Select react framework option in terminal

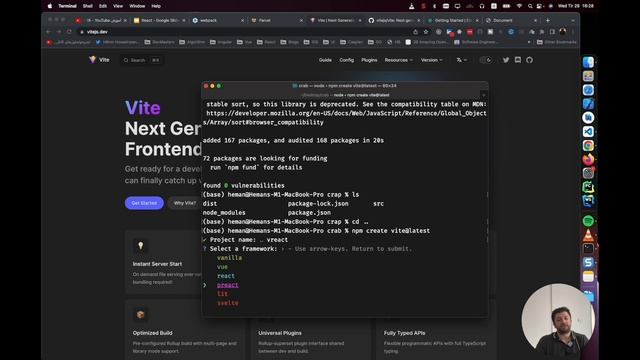(x=226, y=276)
